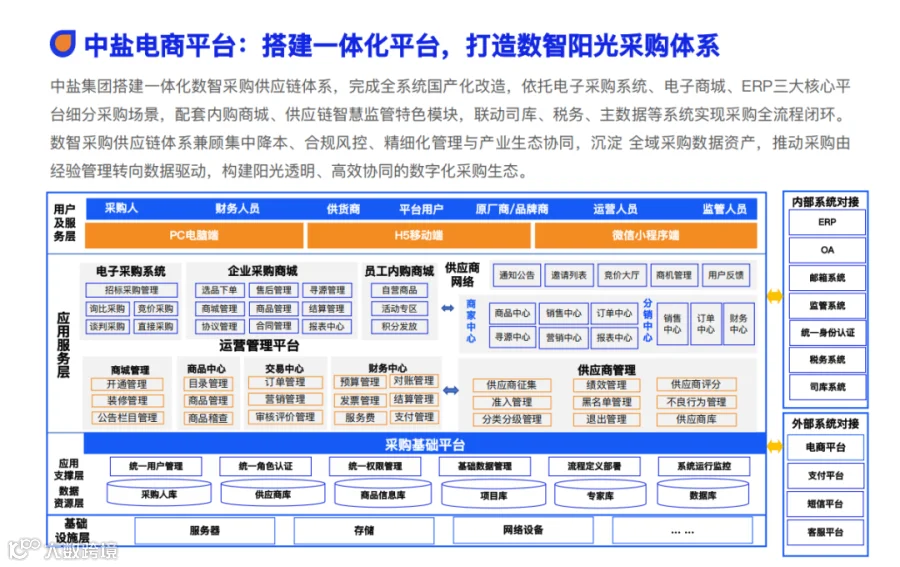Click the 短信平台 box in 外部系统对接
The width and height of the screenshot is (900, 567).
tap(825, 504)
